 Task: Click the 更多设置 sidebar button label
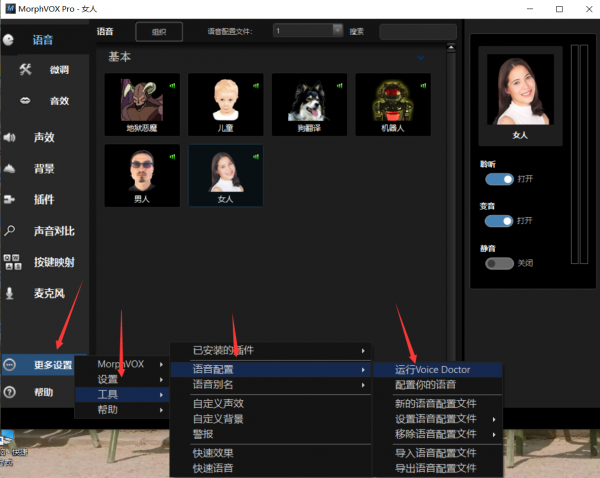pos(53,365)
